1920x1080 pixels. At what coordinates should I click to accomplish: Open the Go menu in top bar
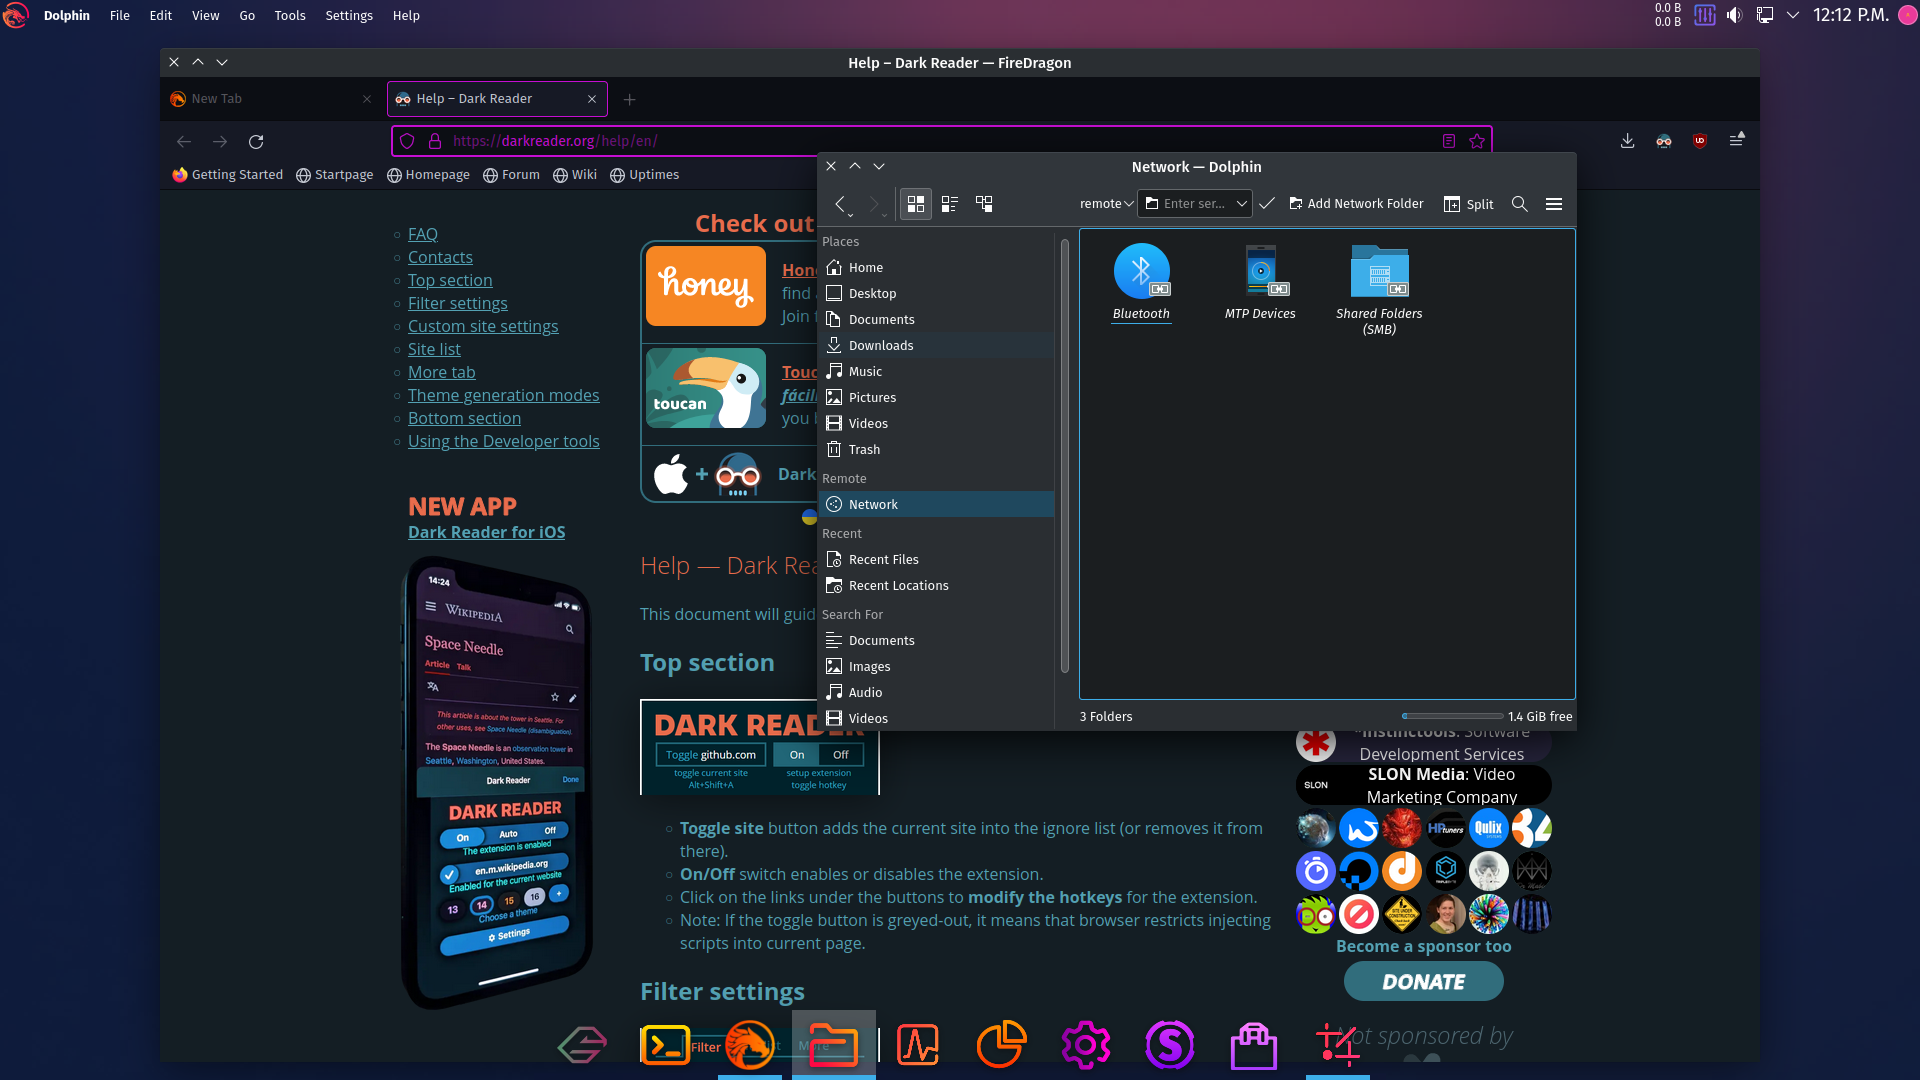tap(247, 15)
